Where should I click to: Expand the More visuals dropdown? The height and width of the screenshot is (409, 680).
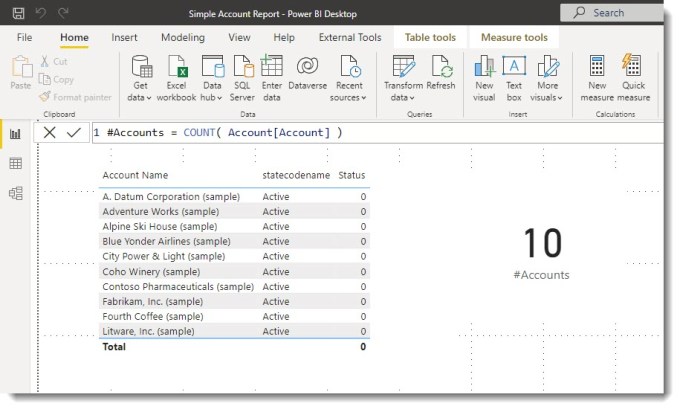pos(547,79)
